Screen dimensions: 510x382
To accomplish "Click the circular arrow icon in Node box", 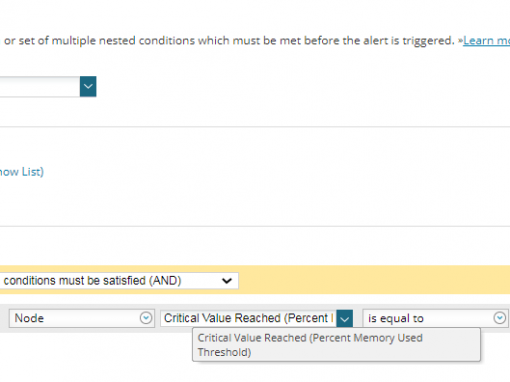I will click(x=146, y=318).
